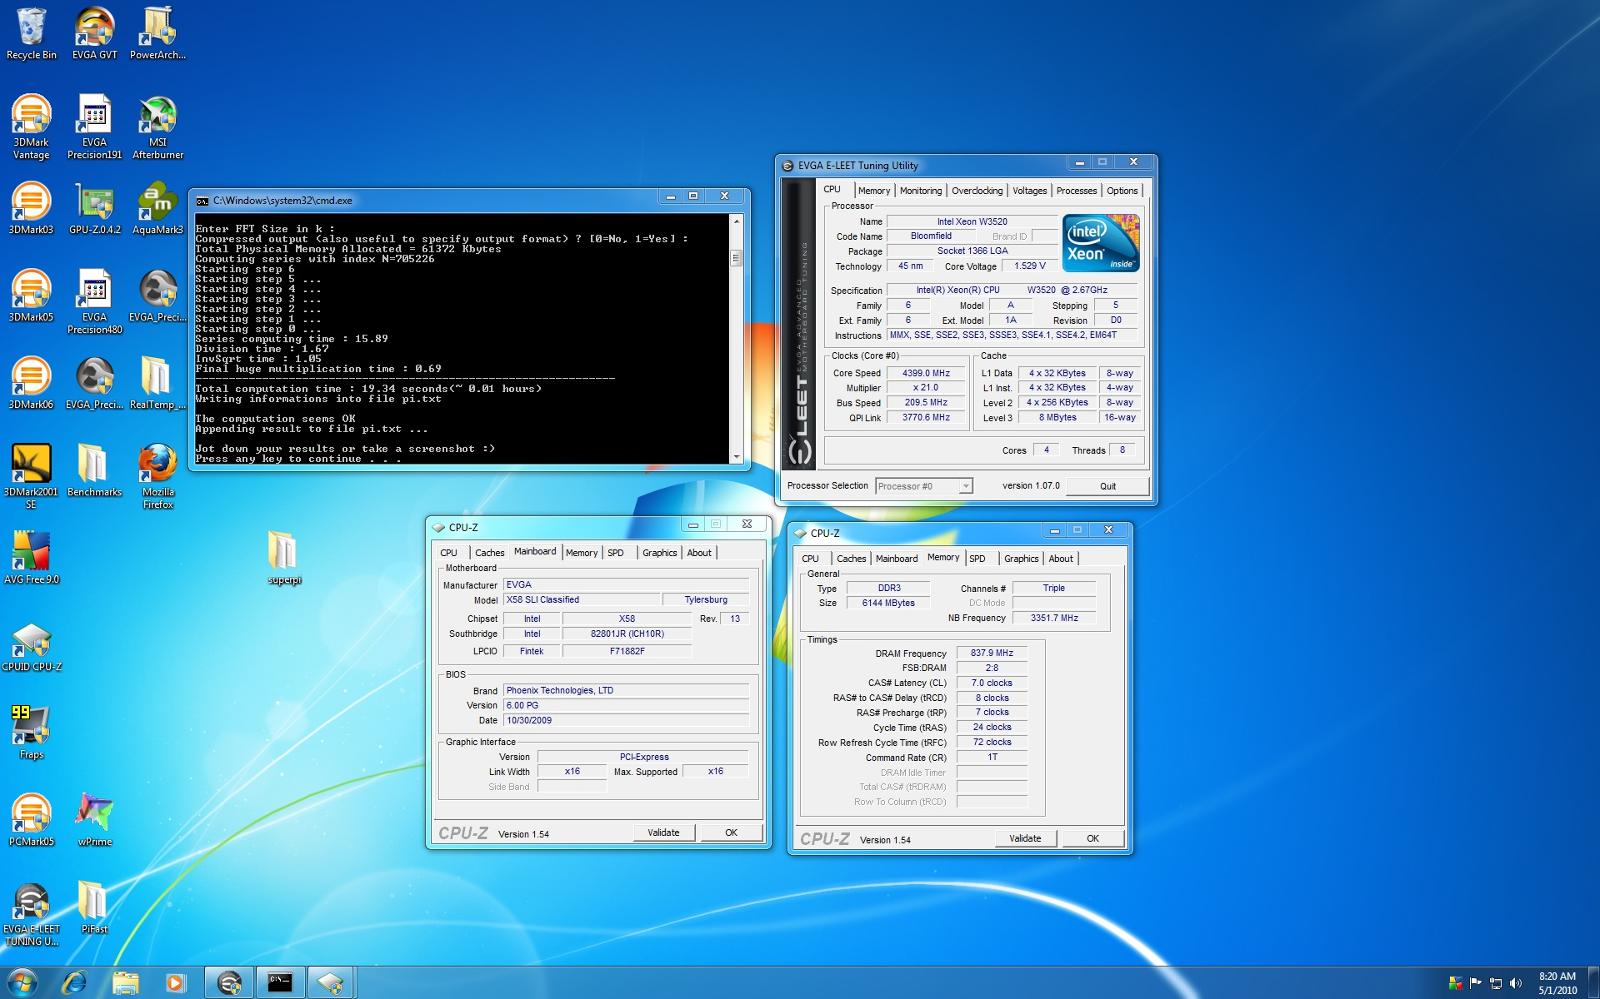Launch wPrime desktop shortcut
Image resolution: width=1600 pixels, height=999 pixels.
pyautogui.click(x=94, y=820)
